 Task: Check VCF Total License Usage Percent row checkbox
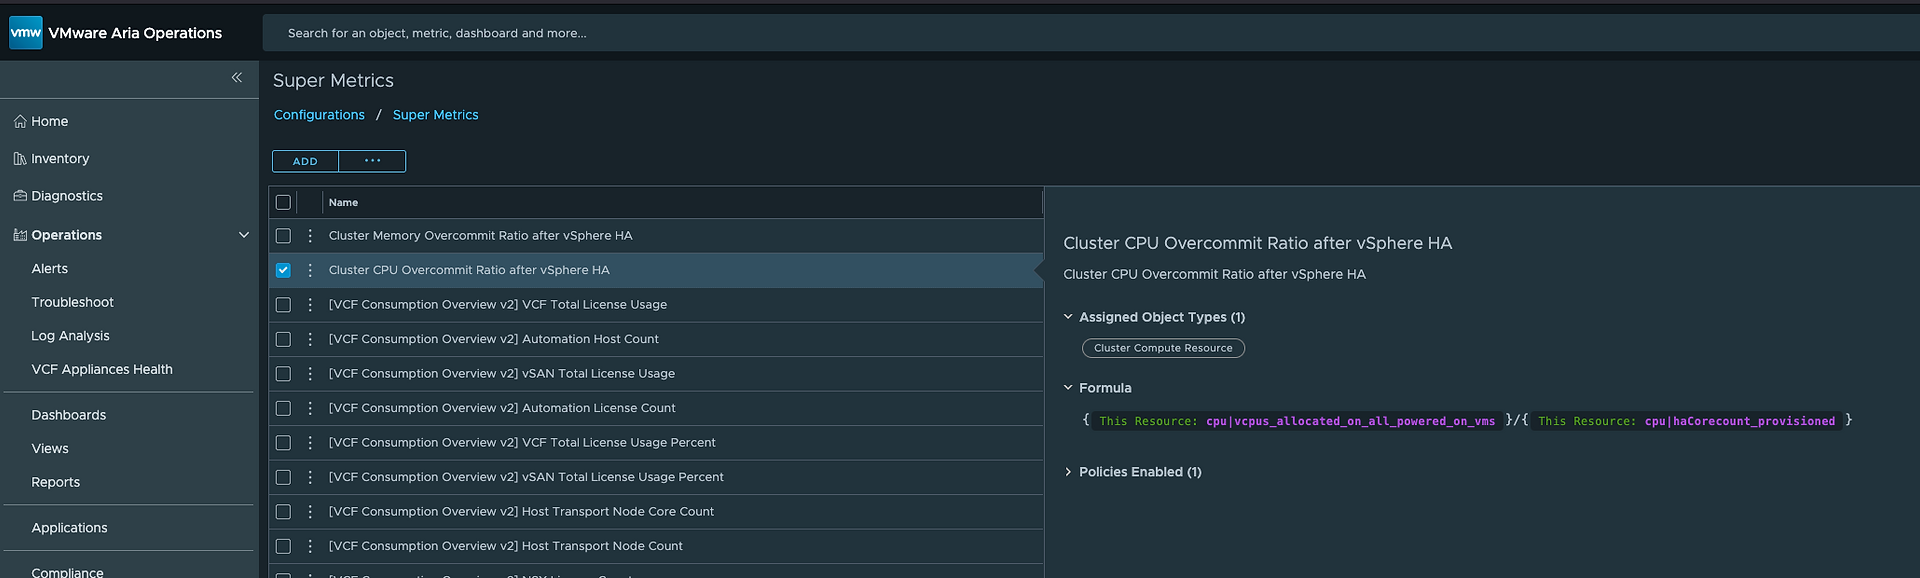283,443
